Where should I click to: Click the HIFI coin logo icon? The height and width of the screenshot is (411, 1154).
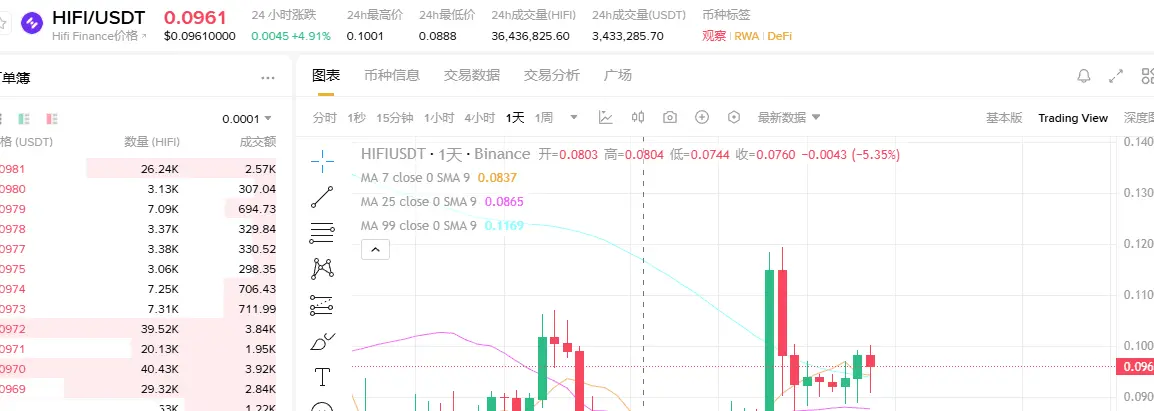[x=32, y=24]
